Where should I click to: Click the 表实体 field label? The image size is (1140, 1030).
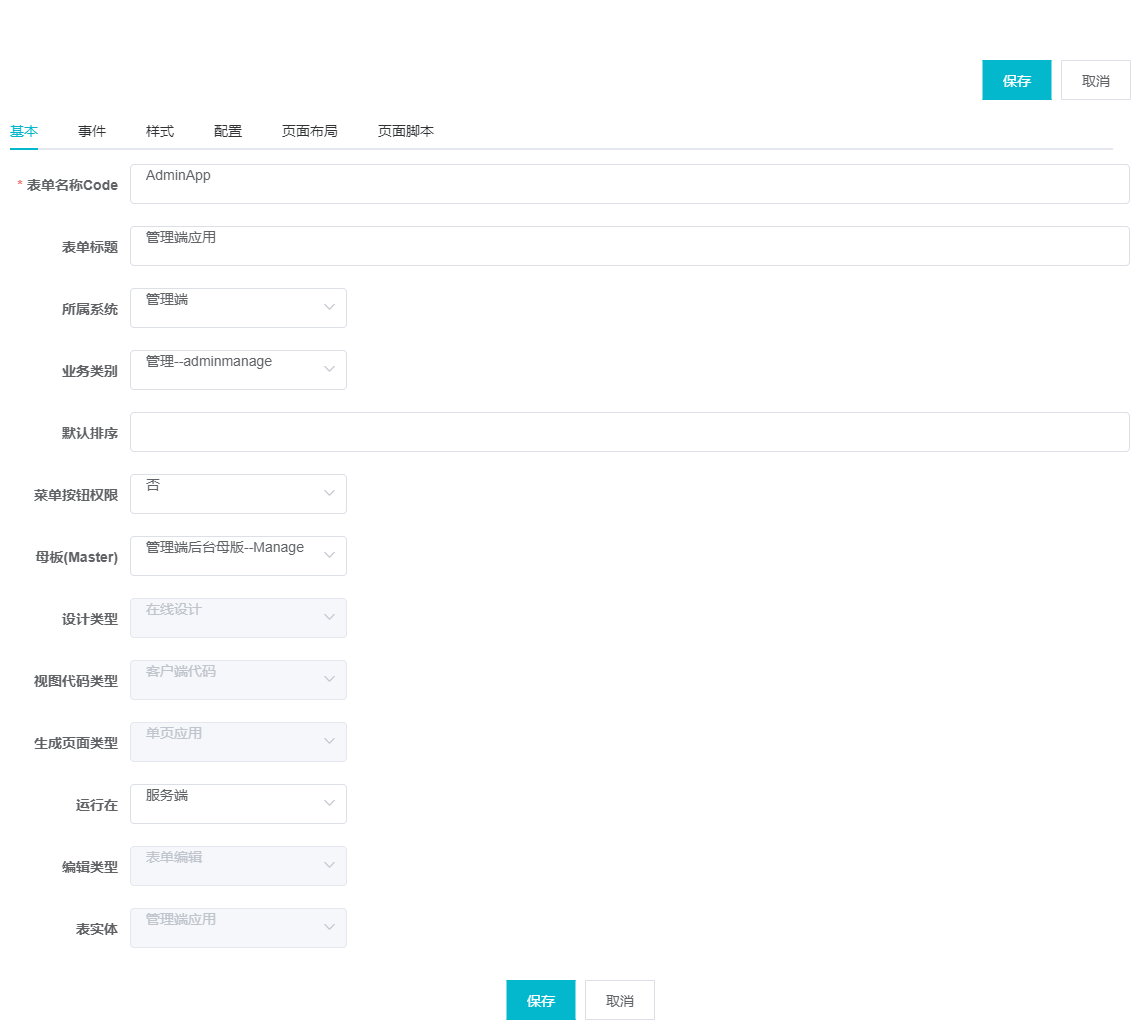tap(97, 930)
